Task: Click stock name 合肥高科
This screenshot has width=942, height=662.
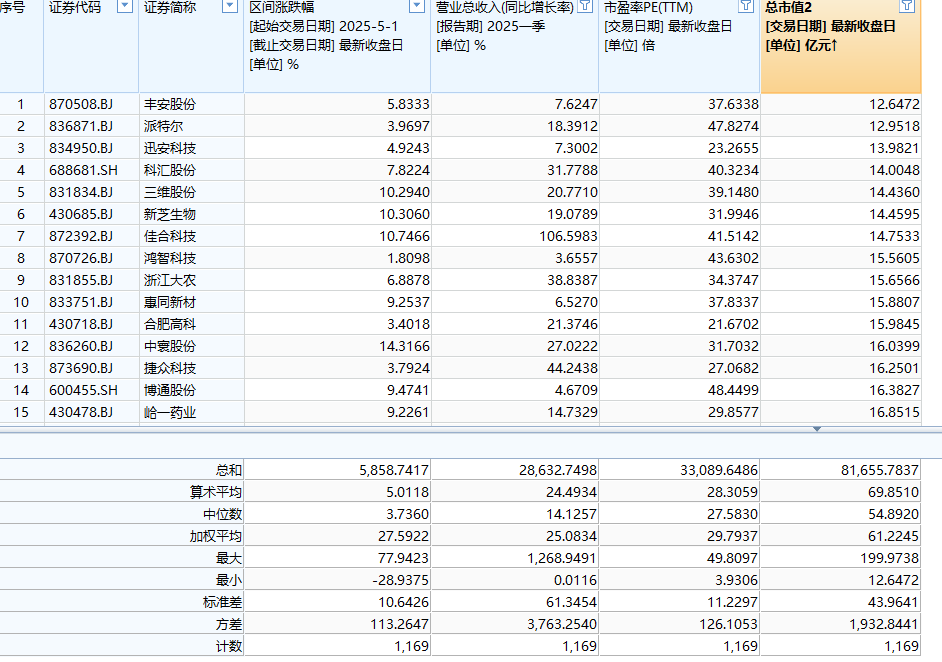Action: 169,324
